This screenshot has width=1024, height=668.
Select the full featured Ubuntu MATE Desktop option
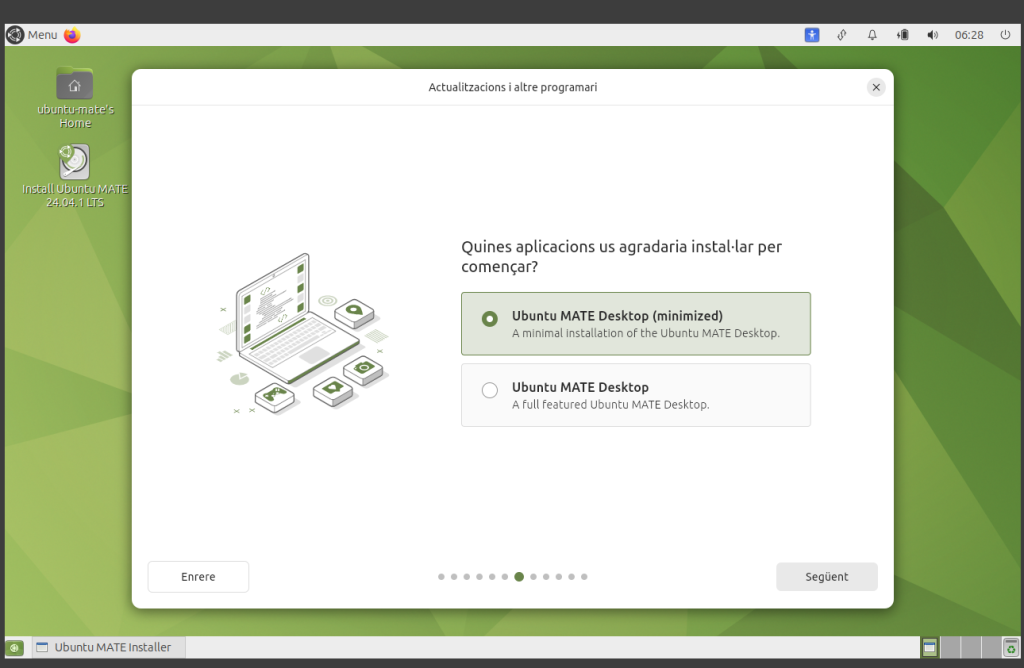pyautogui.click(x=490, y=391)
